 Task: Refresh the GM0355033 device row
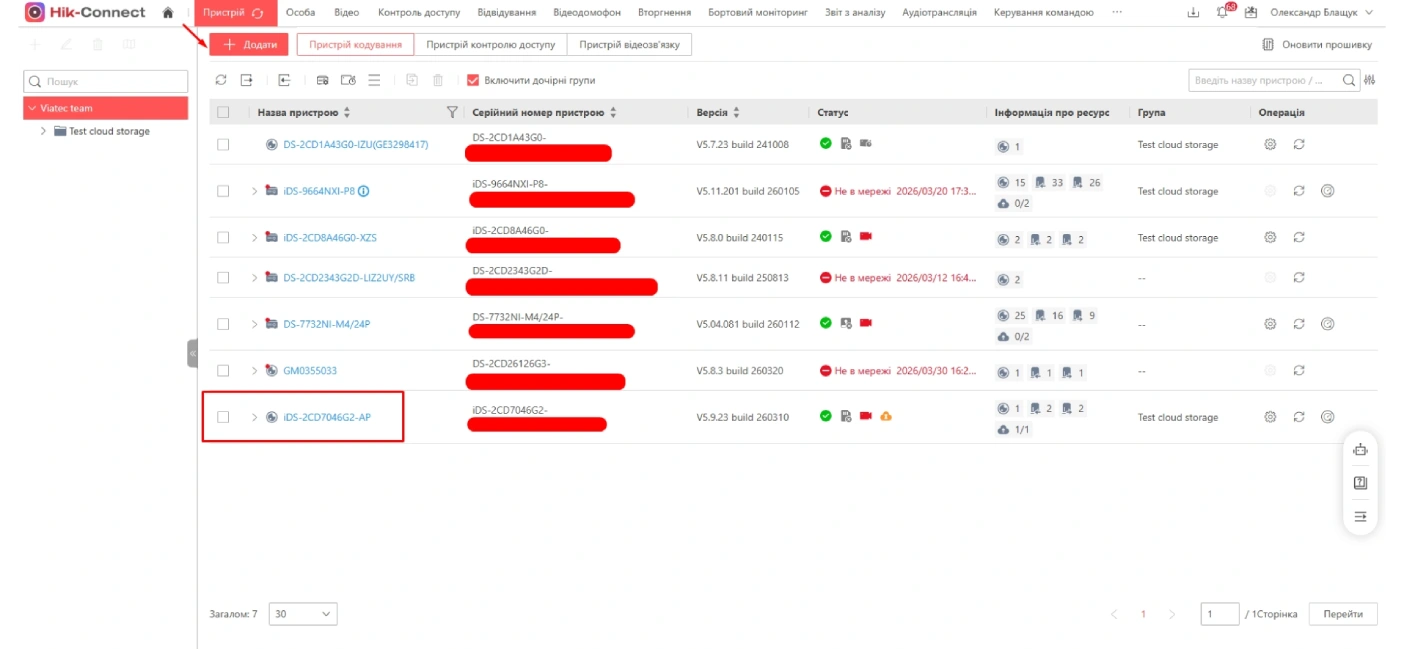point(1299,370)
